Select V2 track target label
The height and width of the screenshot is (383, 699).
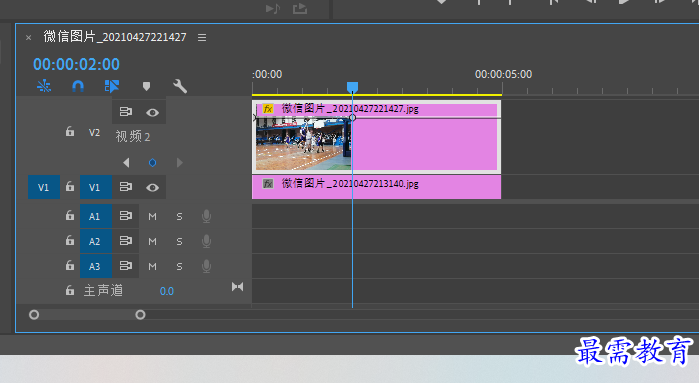[94, 132]
